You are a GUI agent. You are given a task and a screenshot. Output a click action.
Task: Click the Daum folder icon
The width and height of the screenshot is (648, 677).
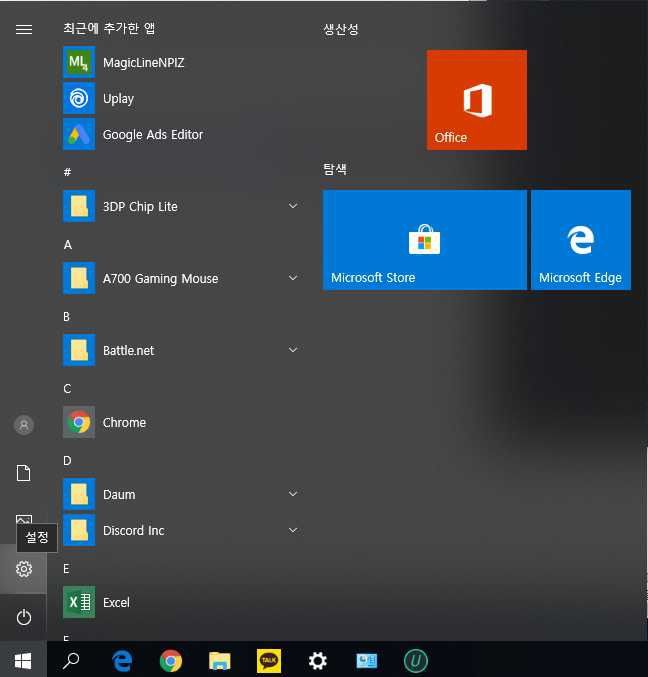79,494
